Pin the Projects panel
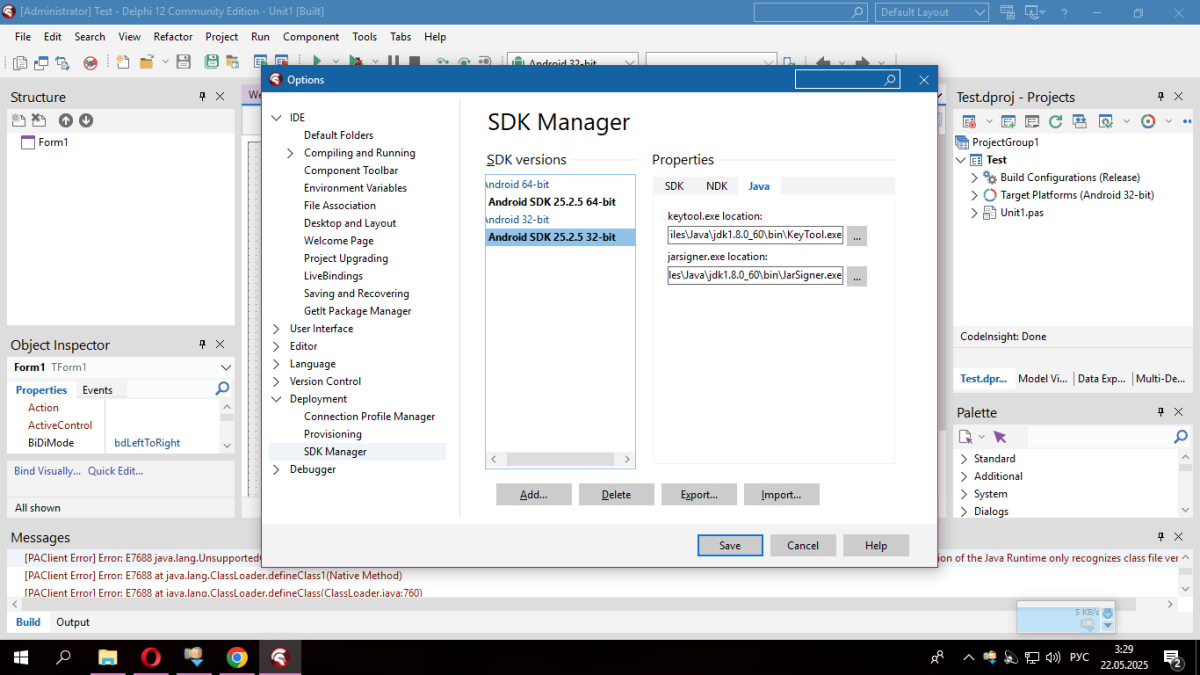This screenshot has width=1200, height=675. [1161, 97]
